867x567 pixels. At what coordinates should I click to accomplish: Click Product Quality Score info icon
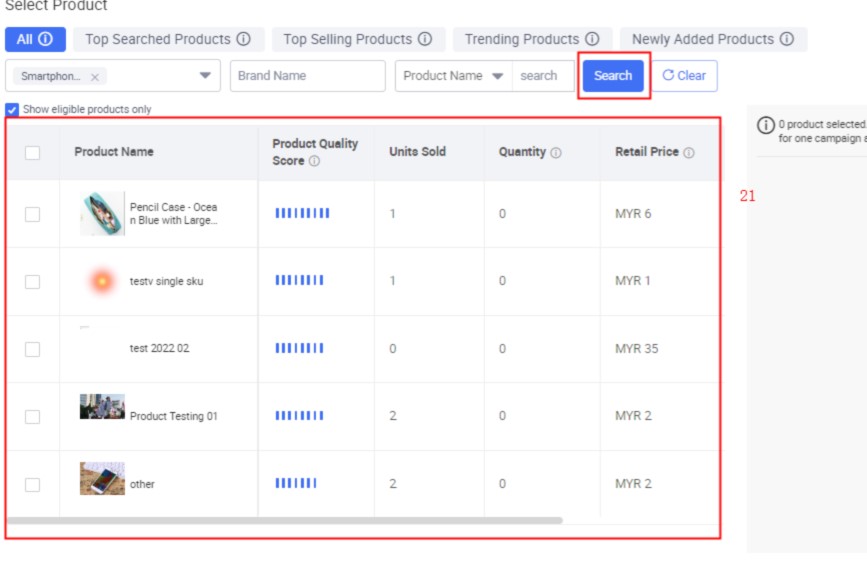tap(314, 161)
